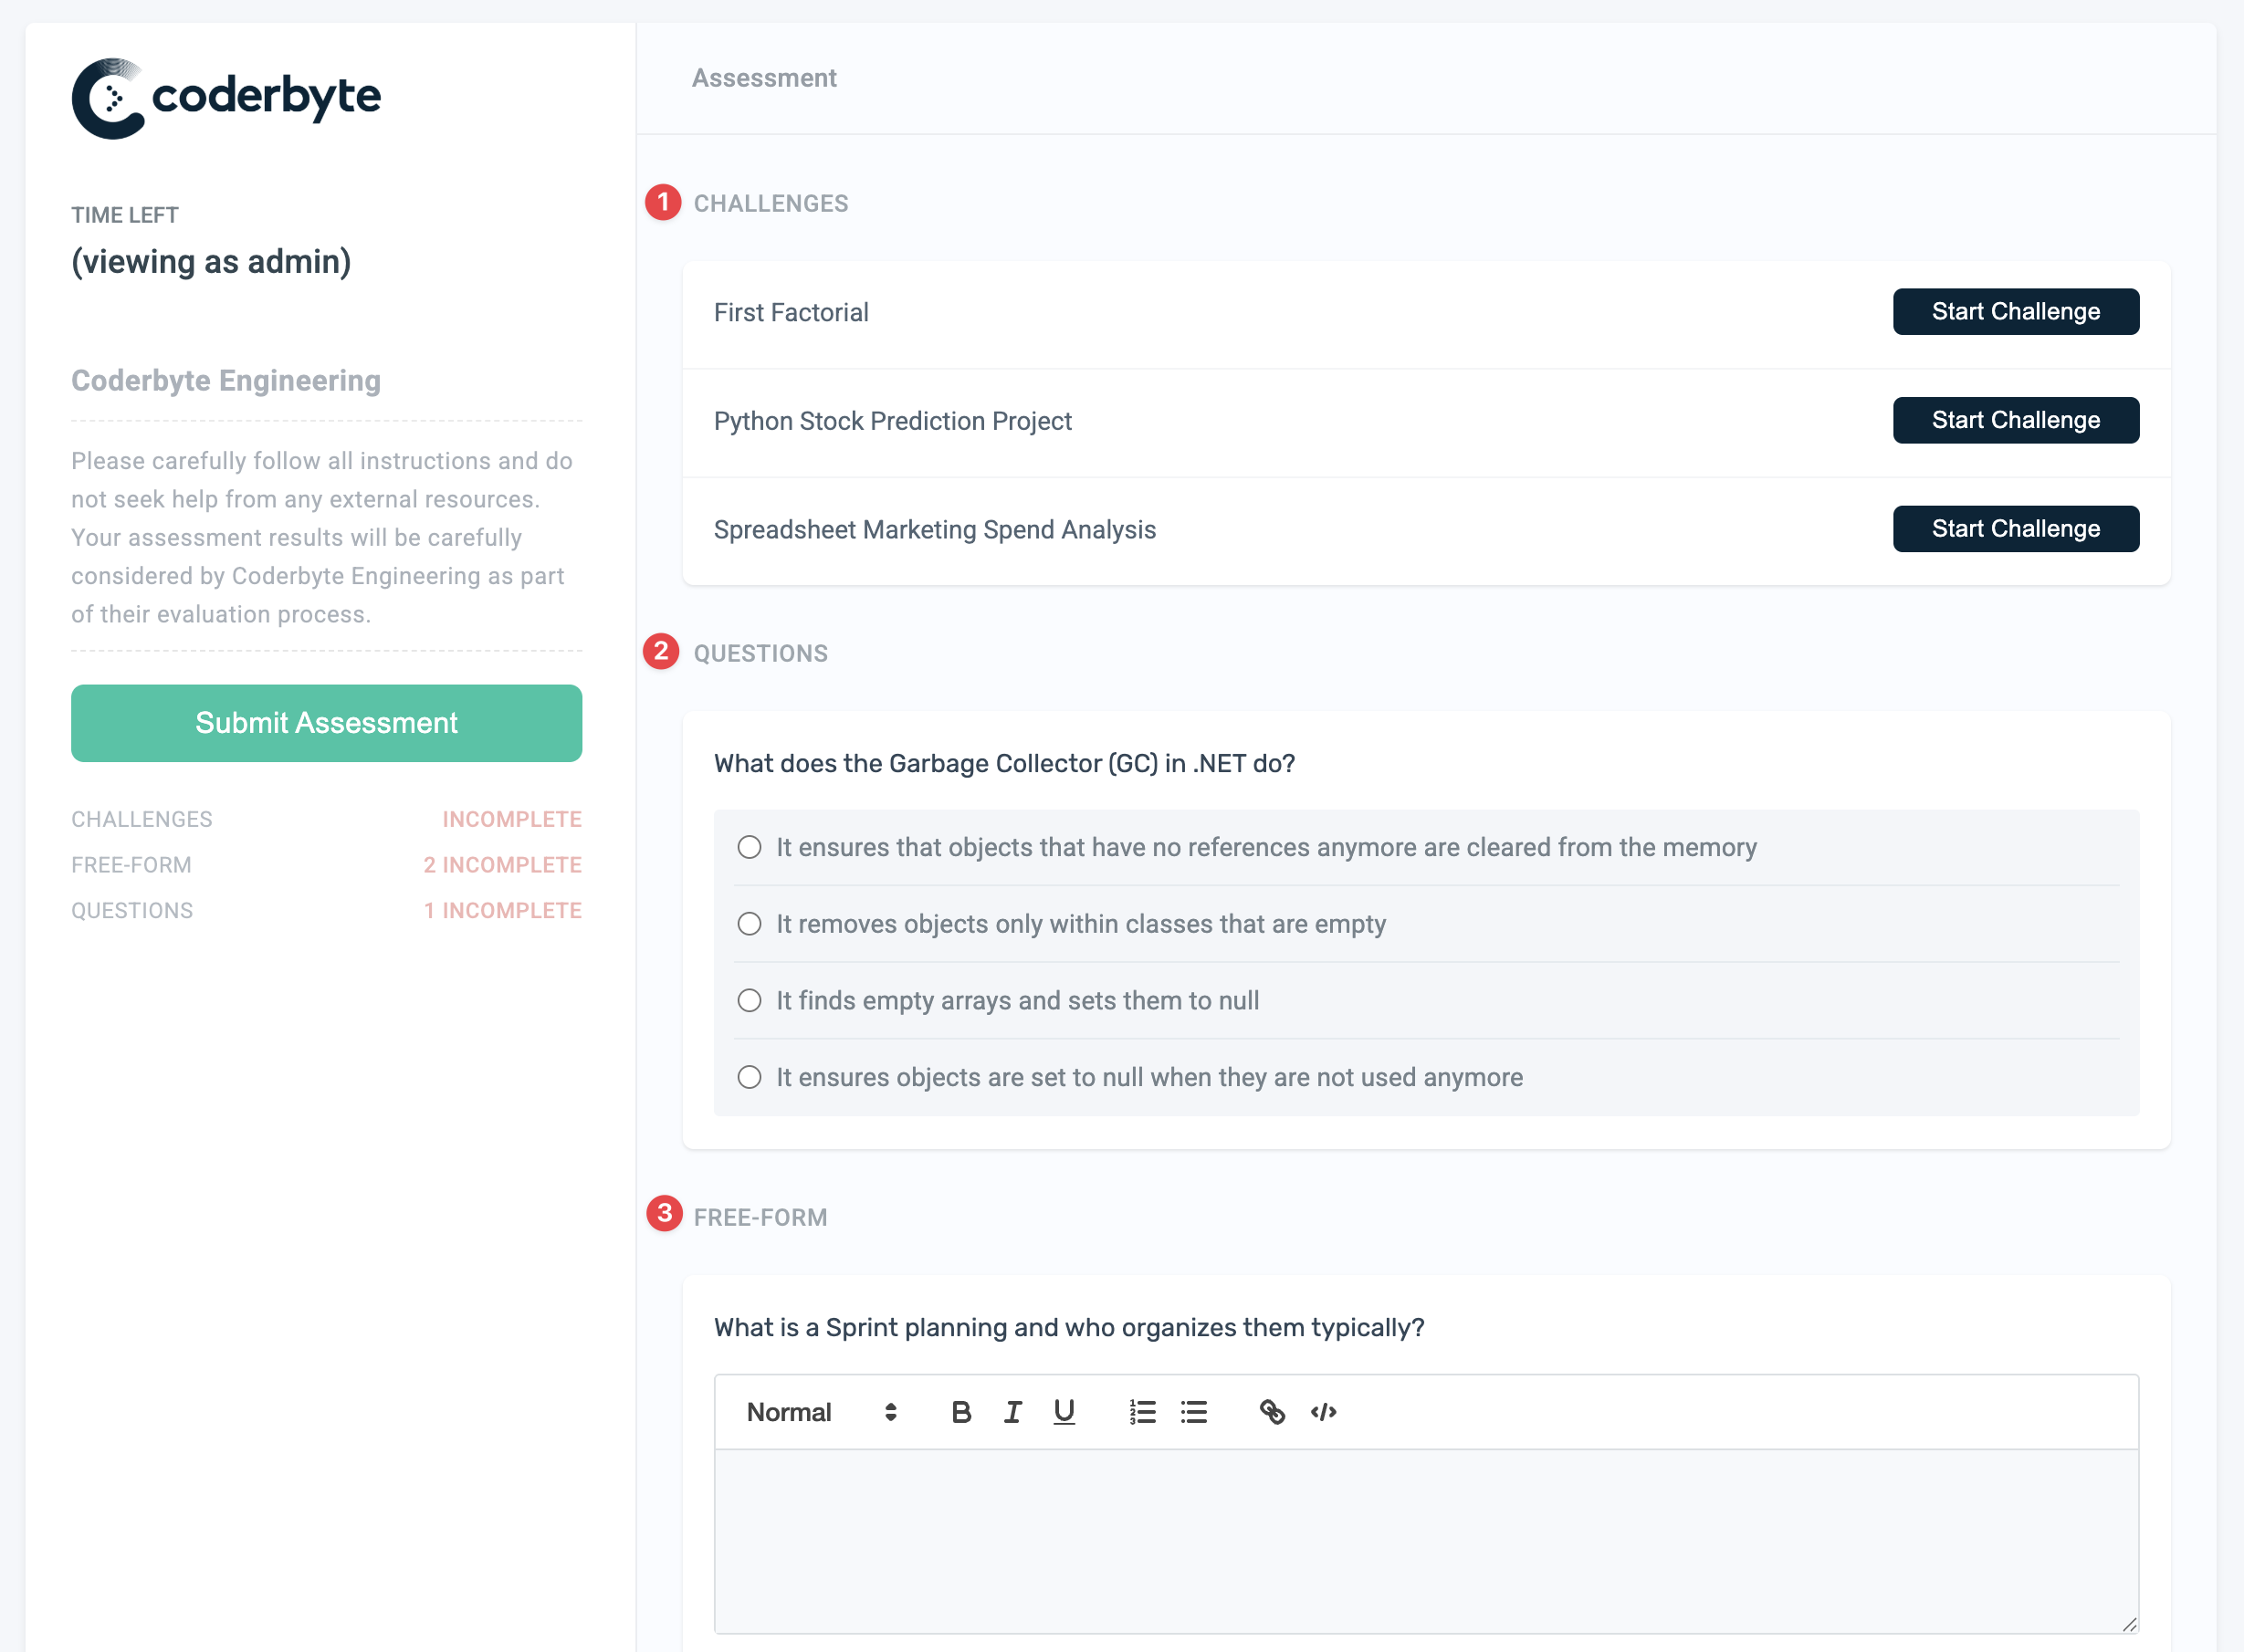Start the First Factorial challenge
This screenshot has height=1652, width=2244.
2015,312
